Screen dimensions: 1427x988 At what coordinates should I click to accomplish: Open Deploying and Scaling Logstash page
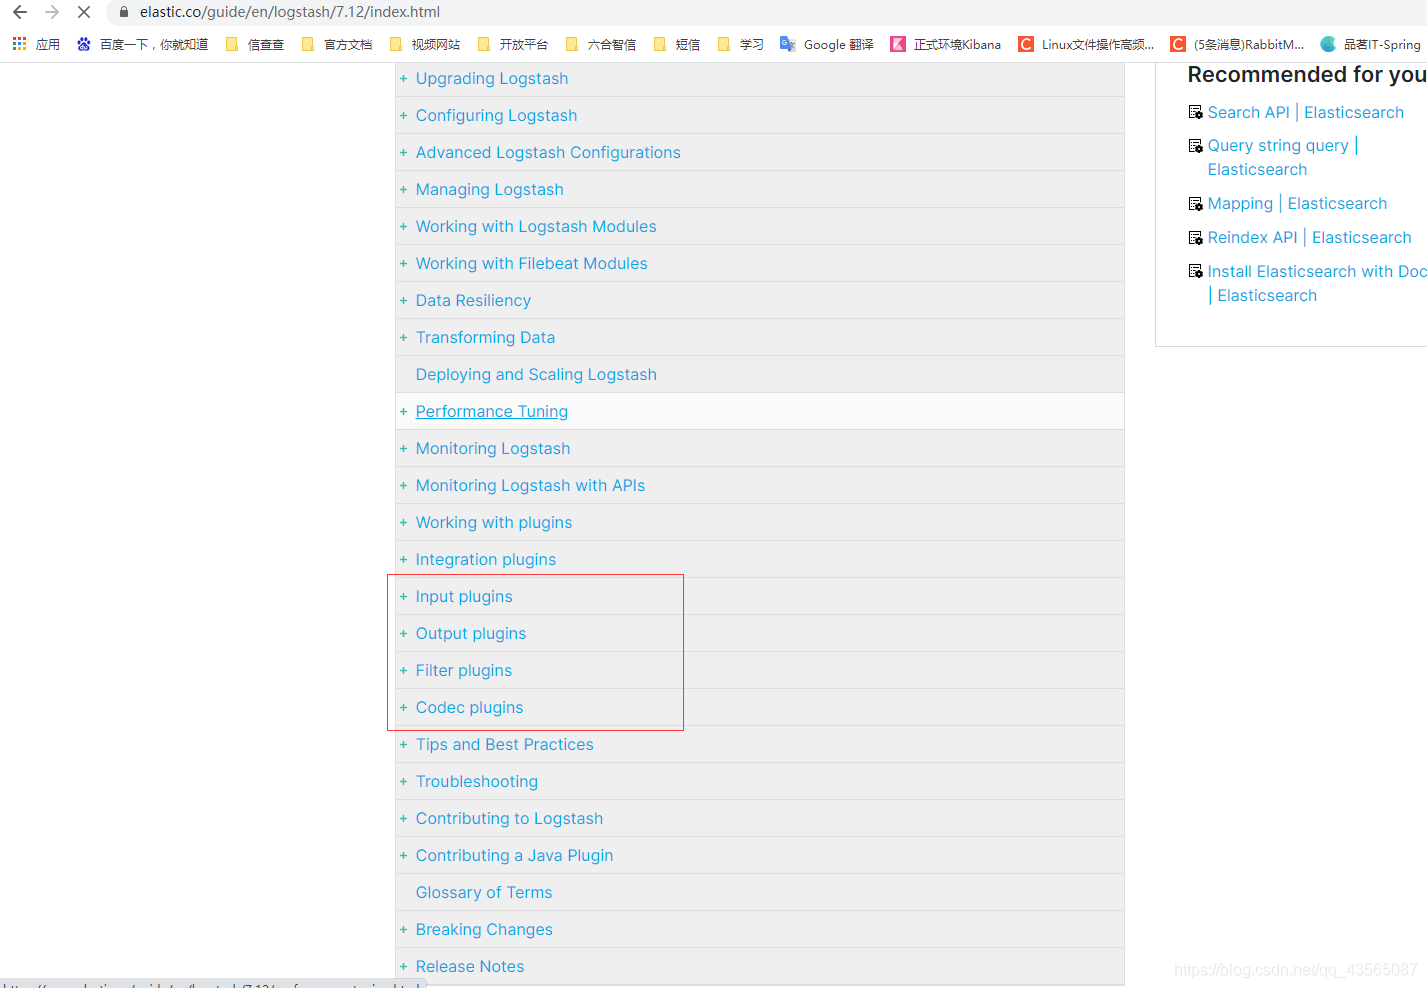[536, 374]
